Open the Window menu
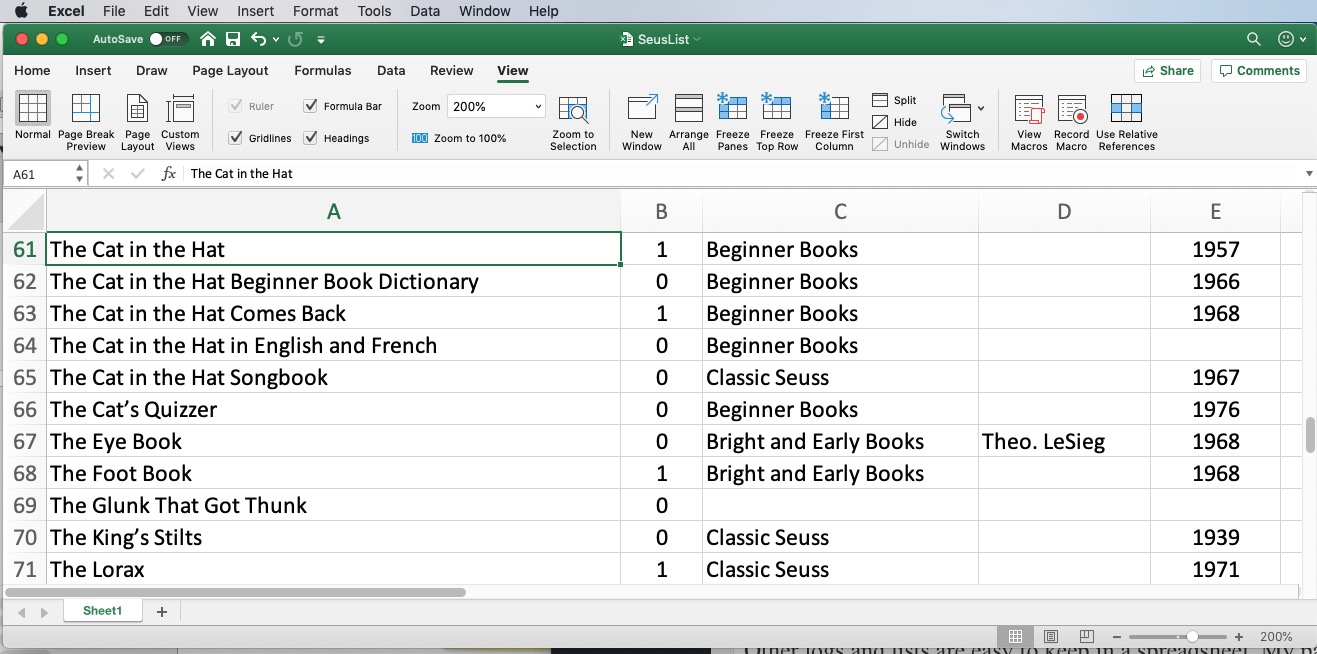This screenshot has width=1317, height=654. tap(484, 11)
